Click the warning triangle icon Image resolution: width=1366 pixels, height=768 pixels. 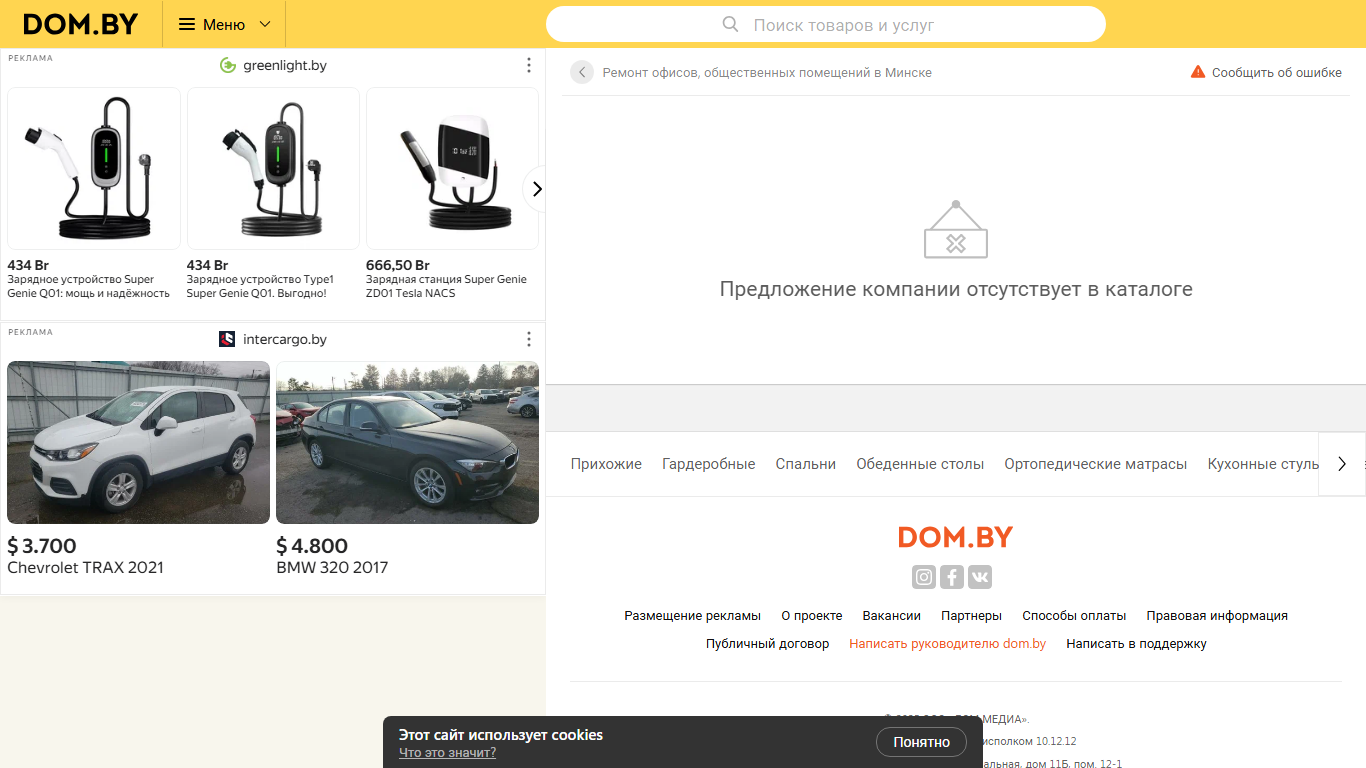tap(1198, 72)
